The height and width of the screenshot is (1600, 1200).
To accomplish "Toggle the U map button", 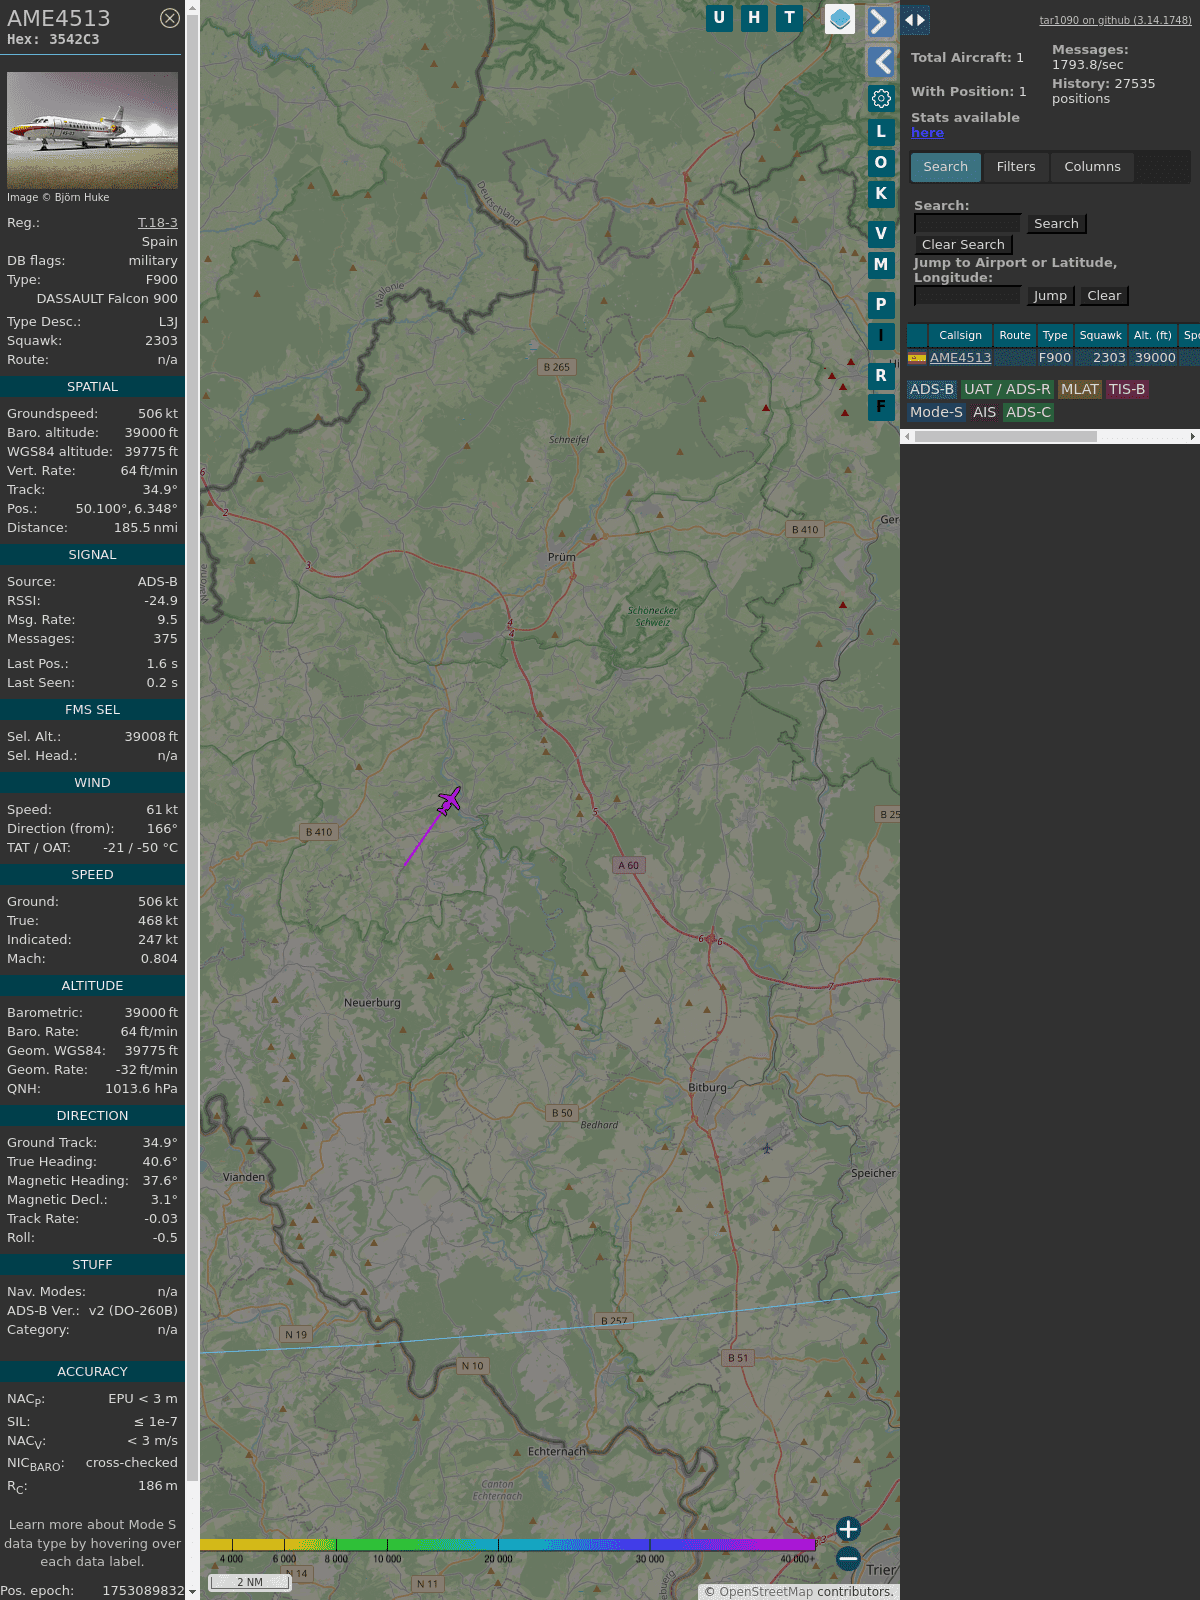I will [x=719, y=18].
